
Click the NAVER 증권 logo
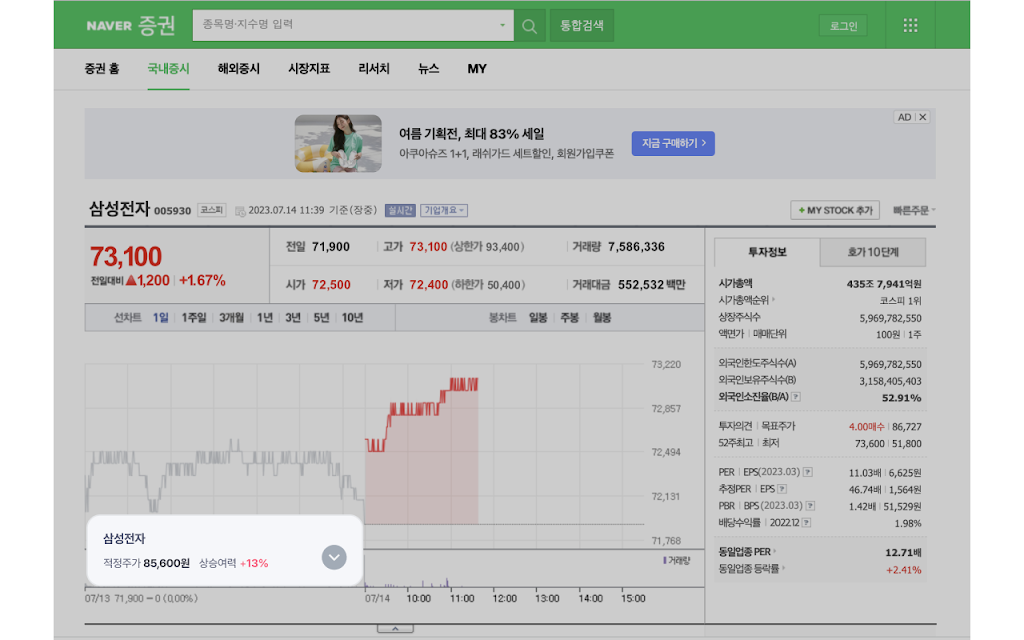pos(131,25)
